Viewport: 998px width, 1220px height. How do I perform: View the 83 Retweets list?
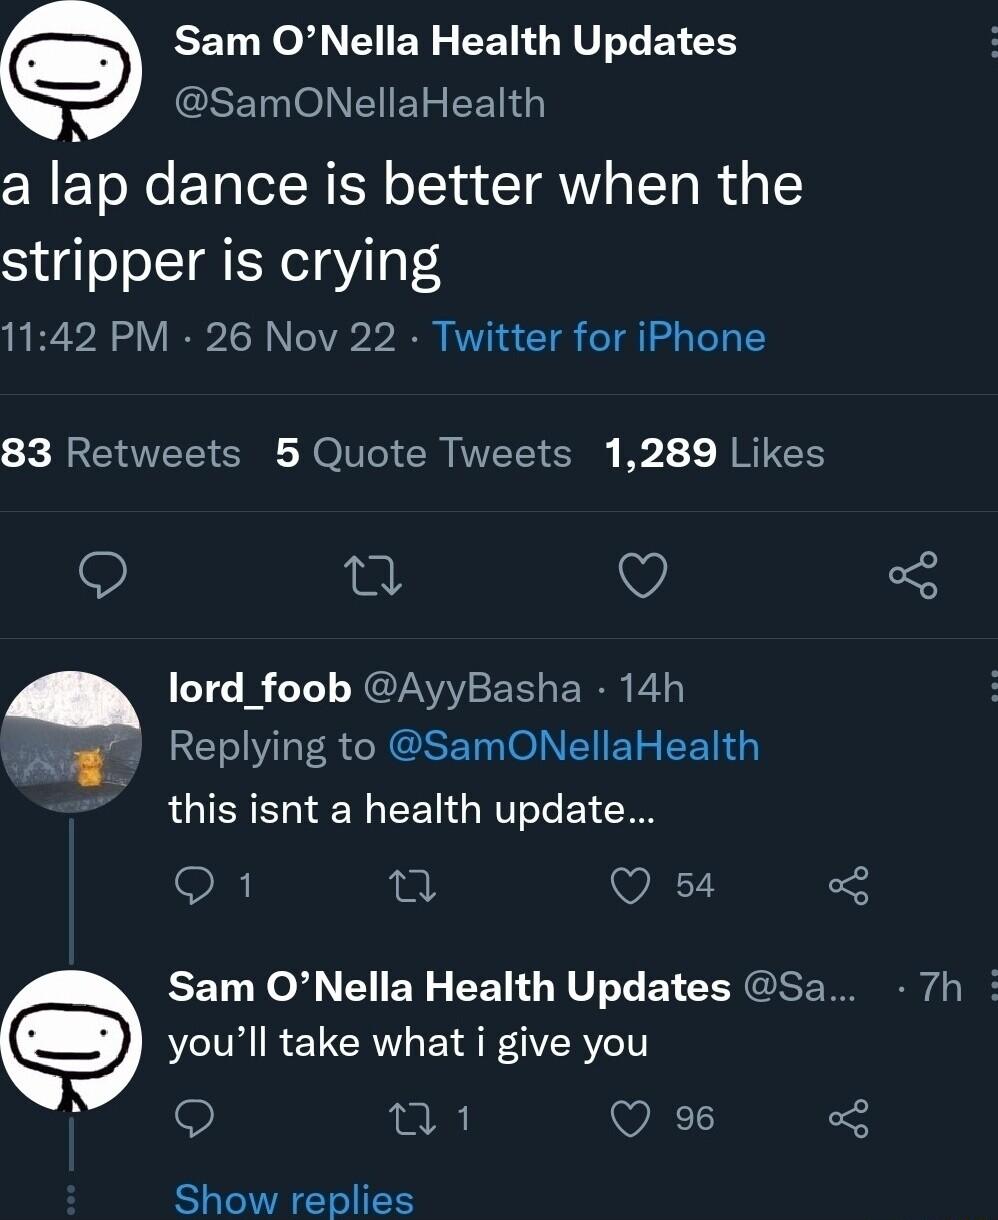point(120,453)
